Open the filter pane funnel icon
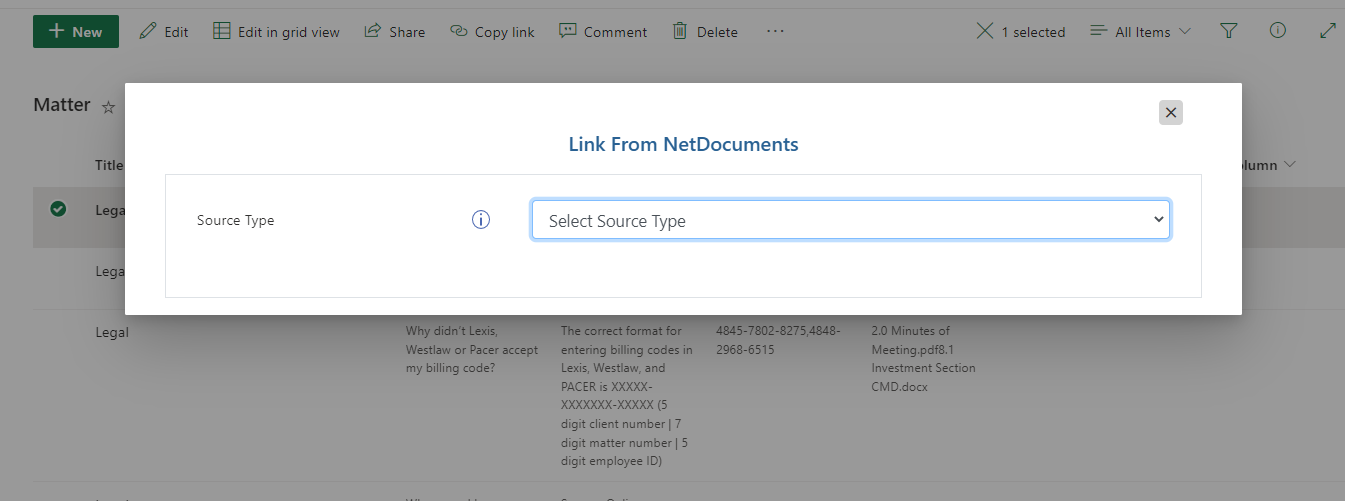This screenshot has width=1345, height=501. click(x=1230, y=32)
